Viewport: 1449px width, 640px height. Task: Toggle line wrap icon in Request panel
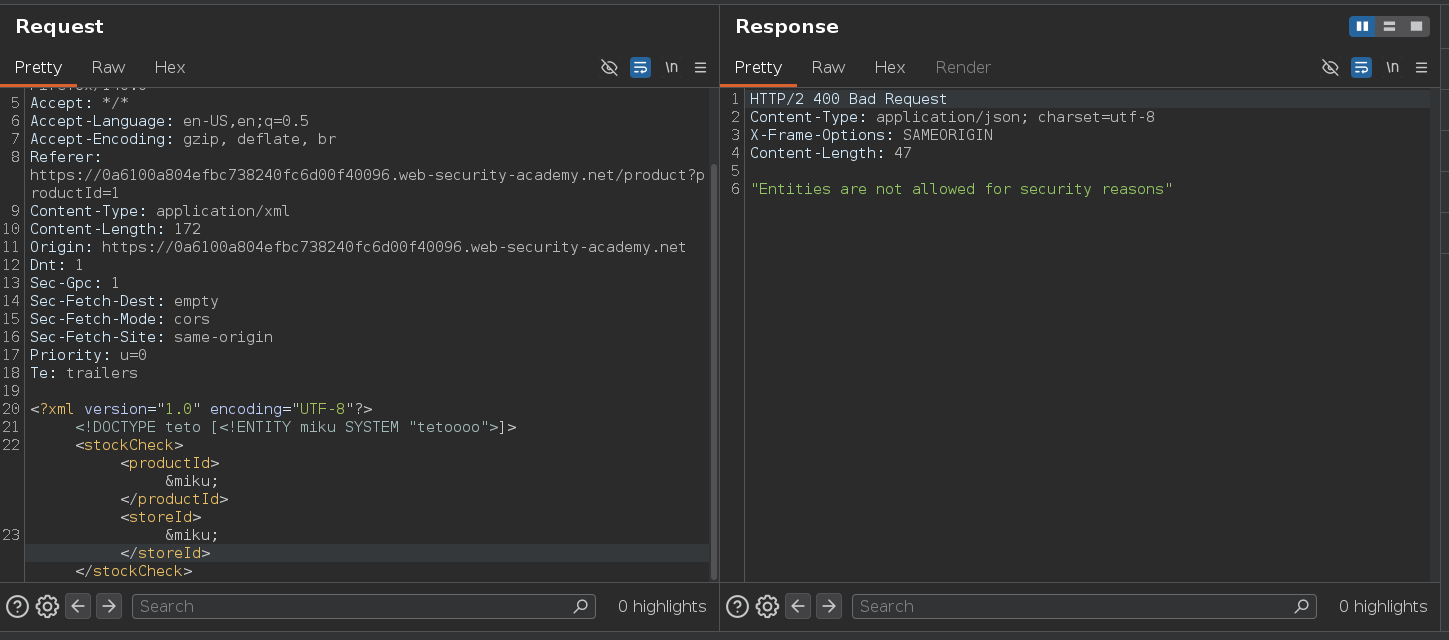pos(640,67)
